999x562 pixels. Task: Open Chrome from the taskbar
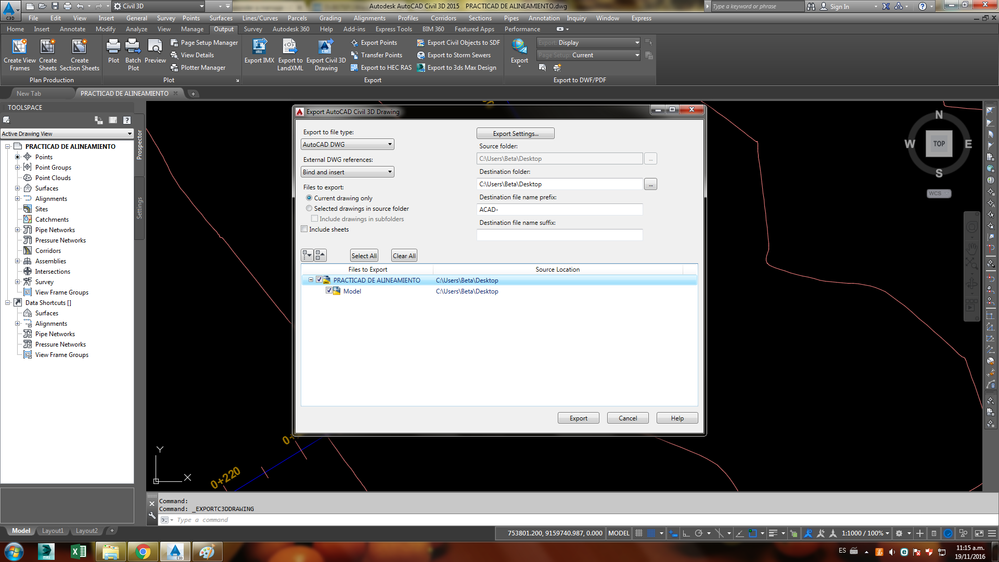point(143,551)
